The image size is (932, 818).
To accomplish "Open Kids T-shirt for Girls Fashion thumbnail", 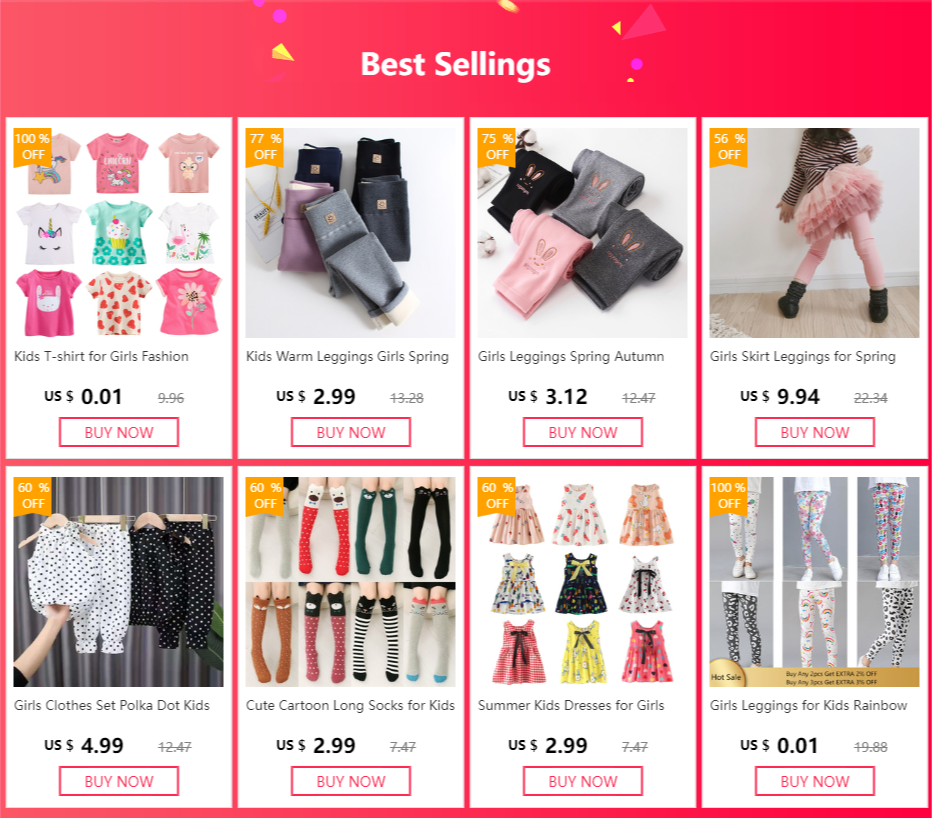I will [x=119, y=233].
